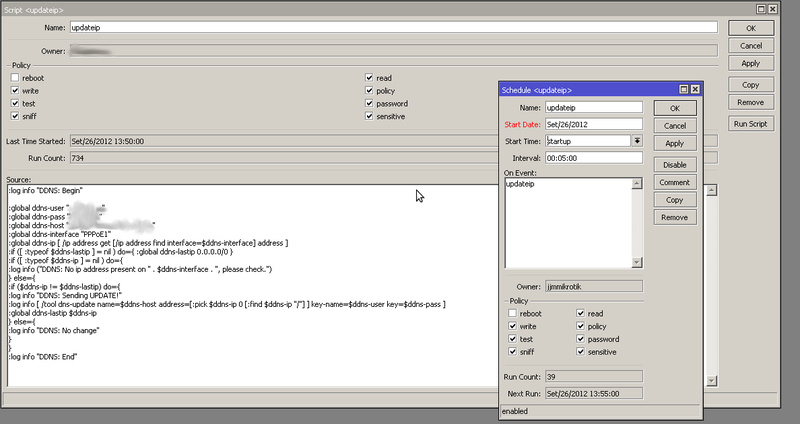Click Source scrollbar up arrow
The width and height of the screenshot is (800, 424).
pos(711,190)
